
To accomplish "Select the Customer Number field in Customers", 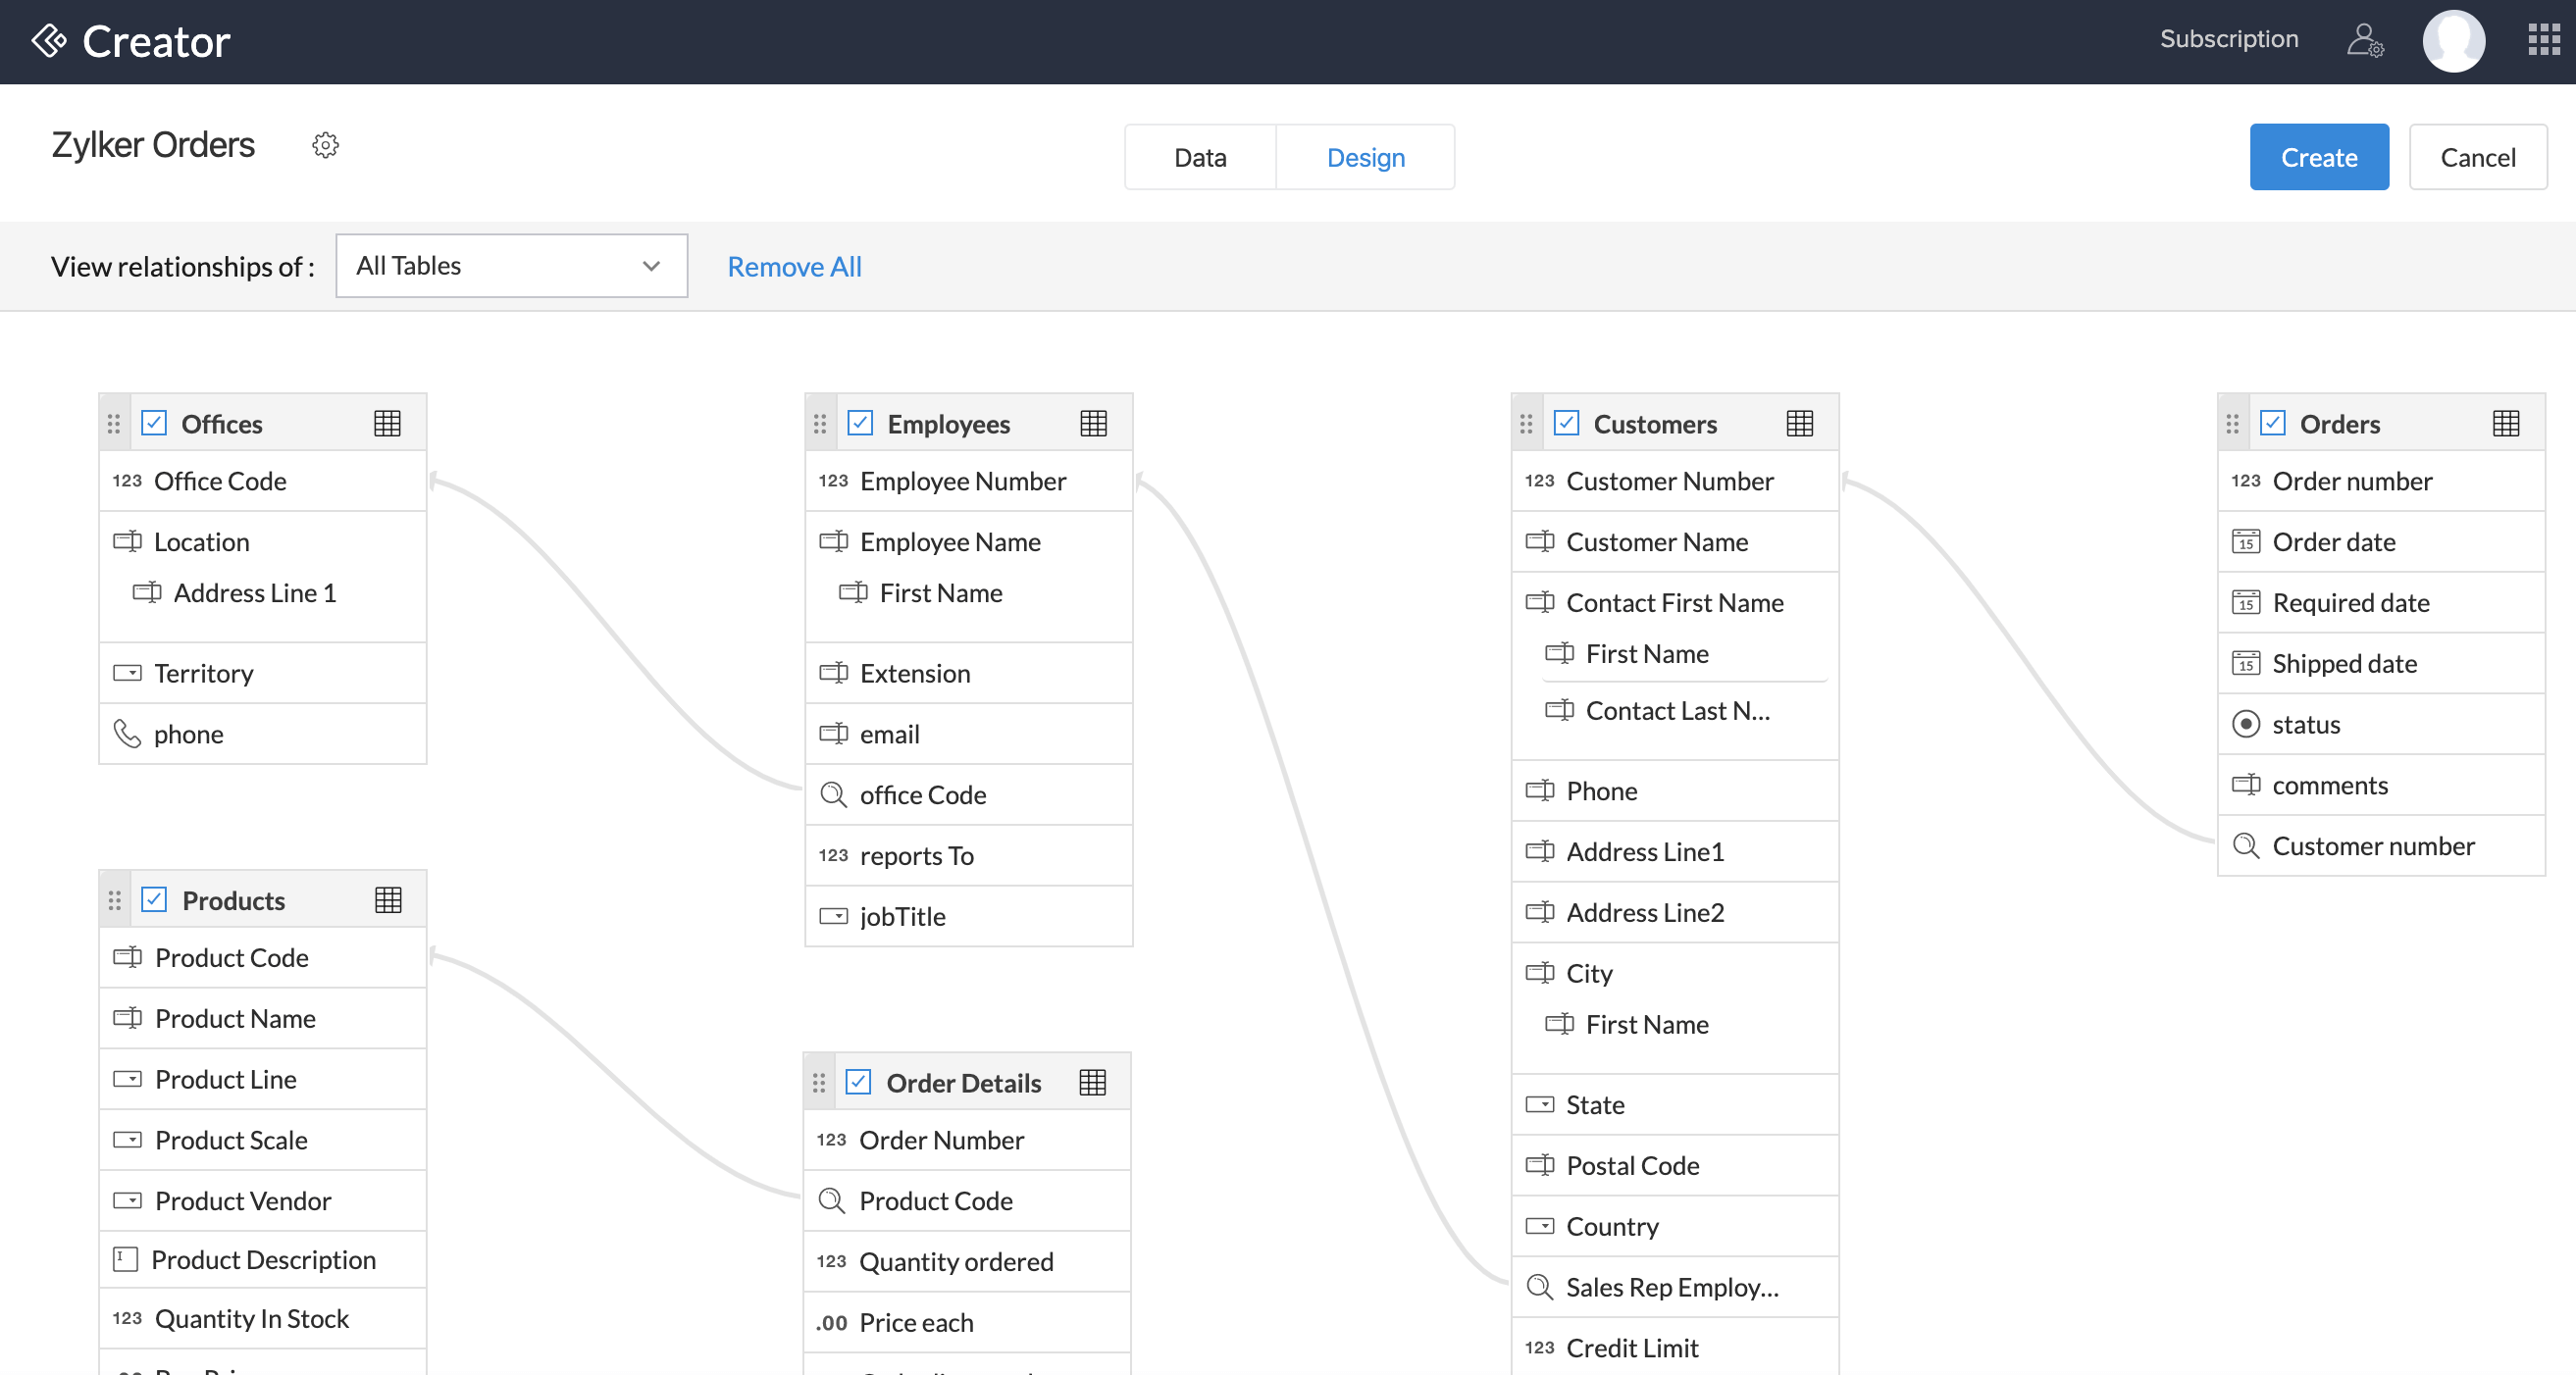I will [x=1675, y=480].
